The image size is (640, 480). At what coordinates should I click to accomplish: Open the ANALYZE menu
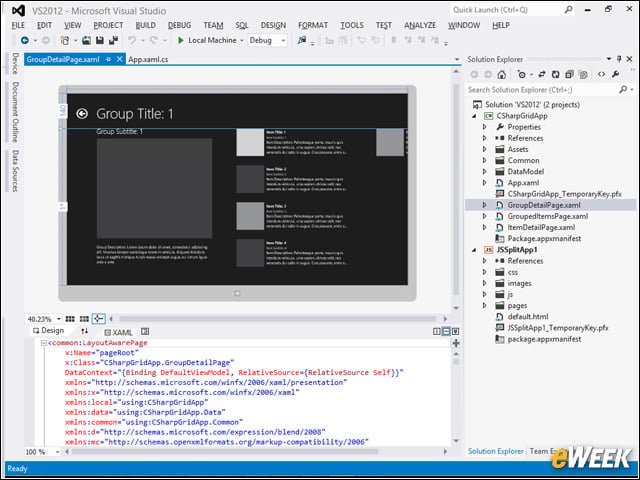tap(420, 25)
